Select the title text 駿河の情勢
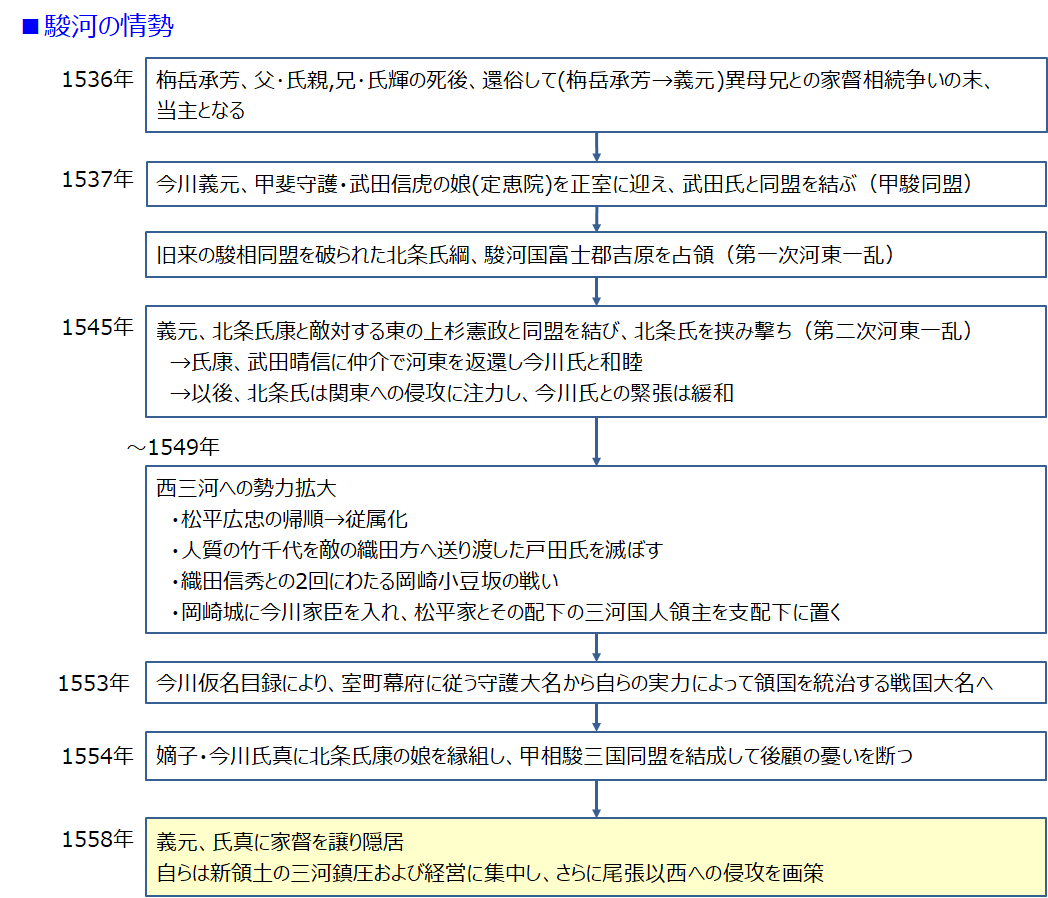 [109, 27]
